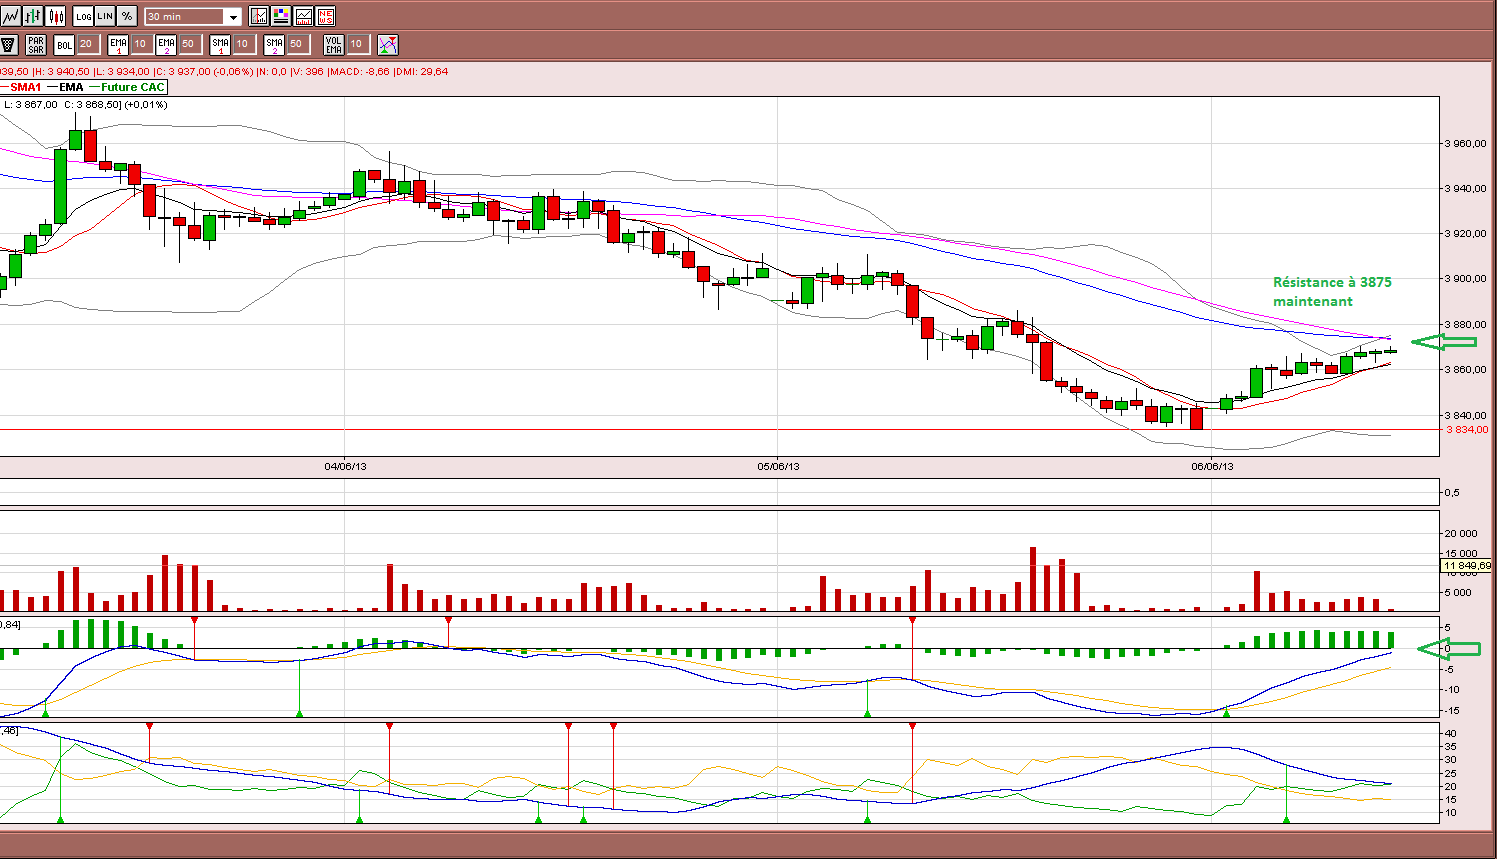Toggle the EMA 1 indicator
This screenshot has width=1498, height=859.
(x=118, y=44)
